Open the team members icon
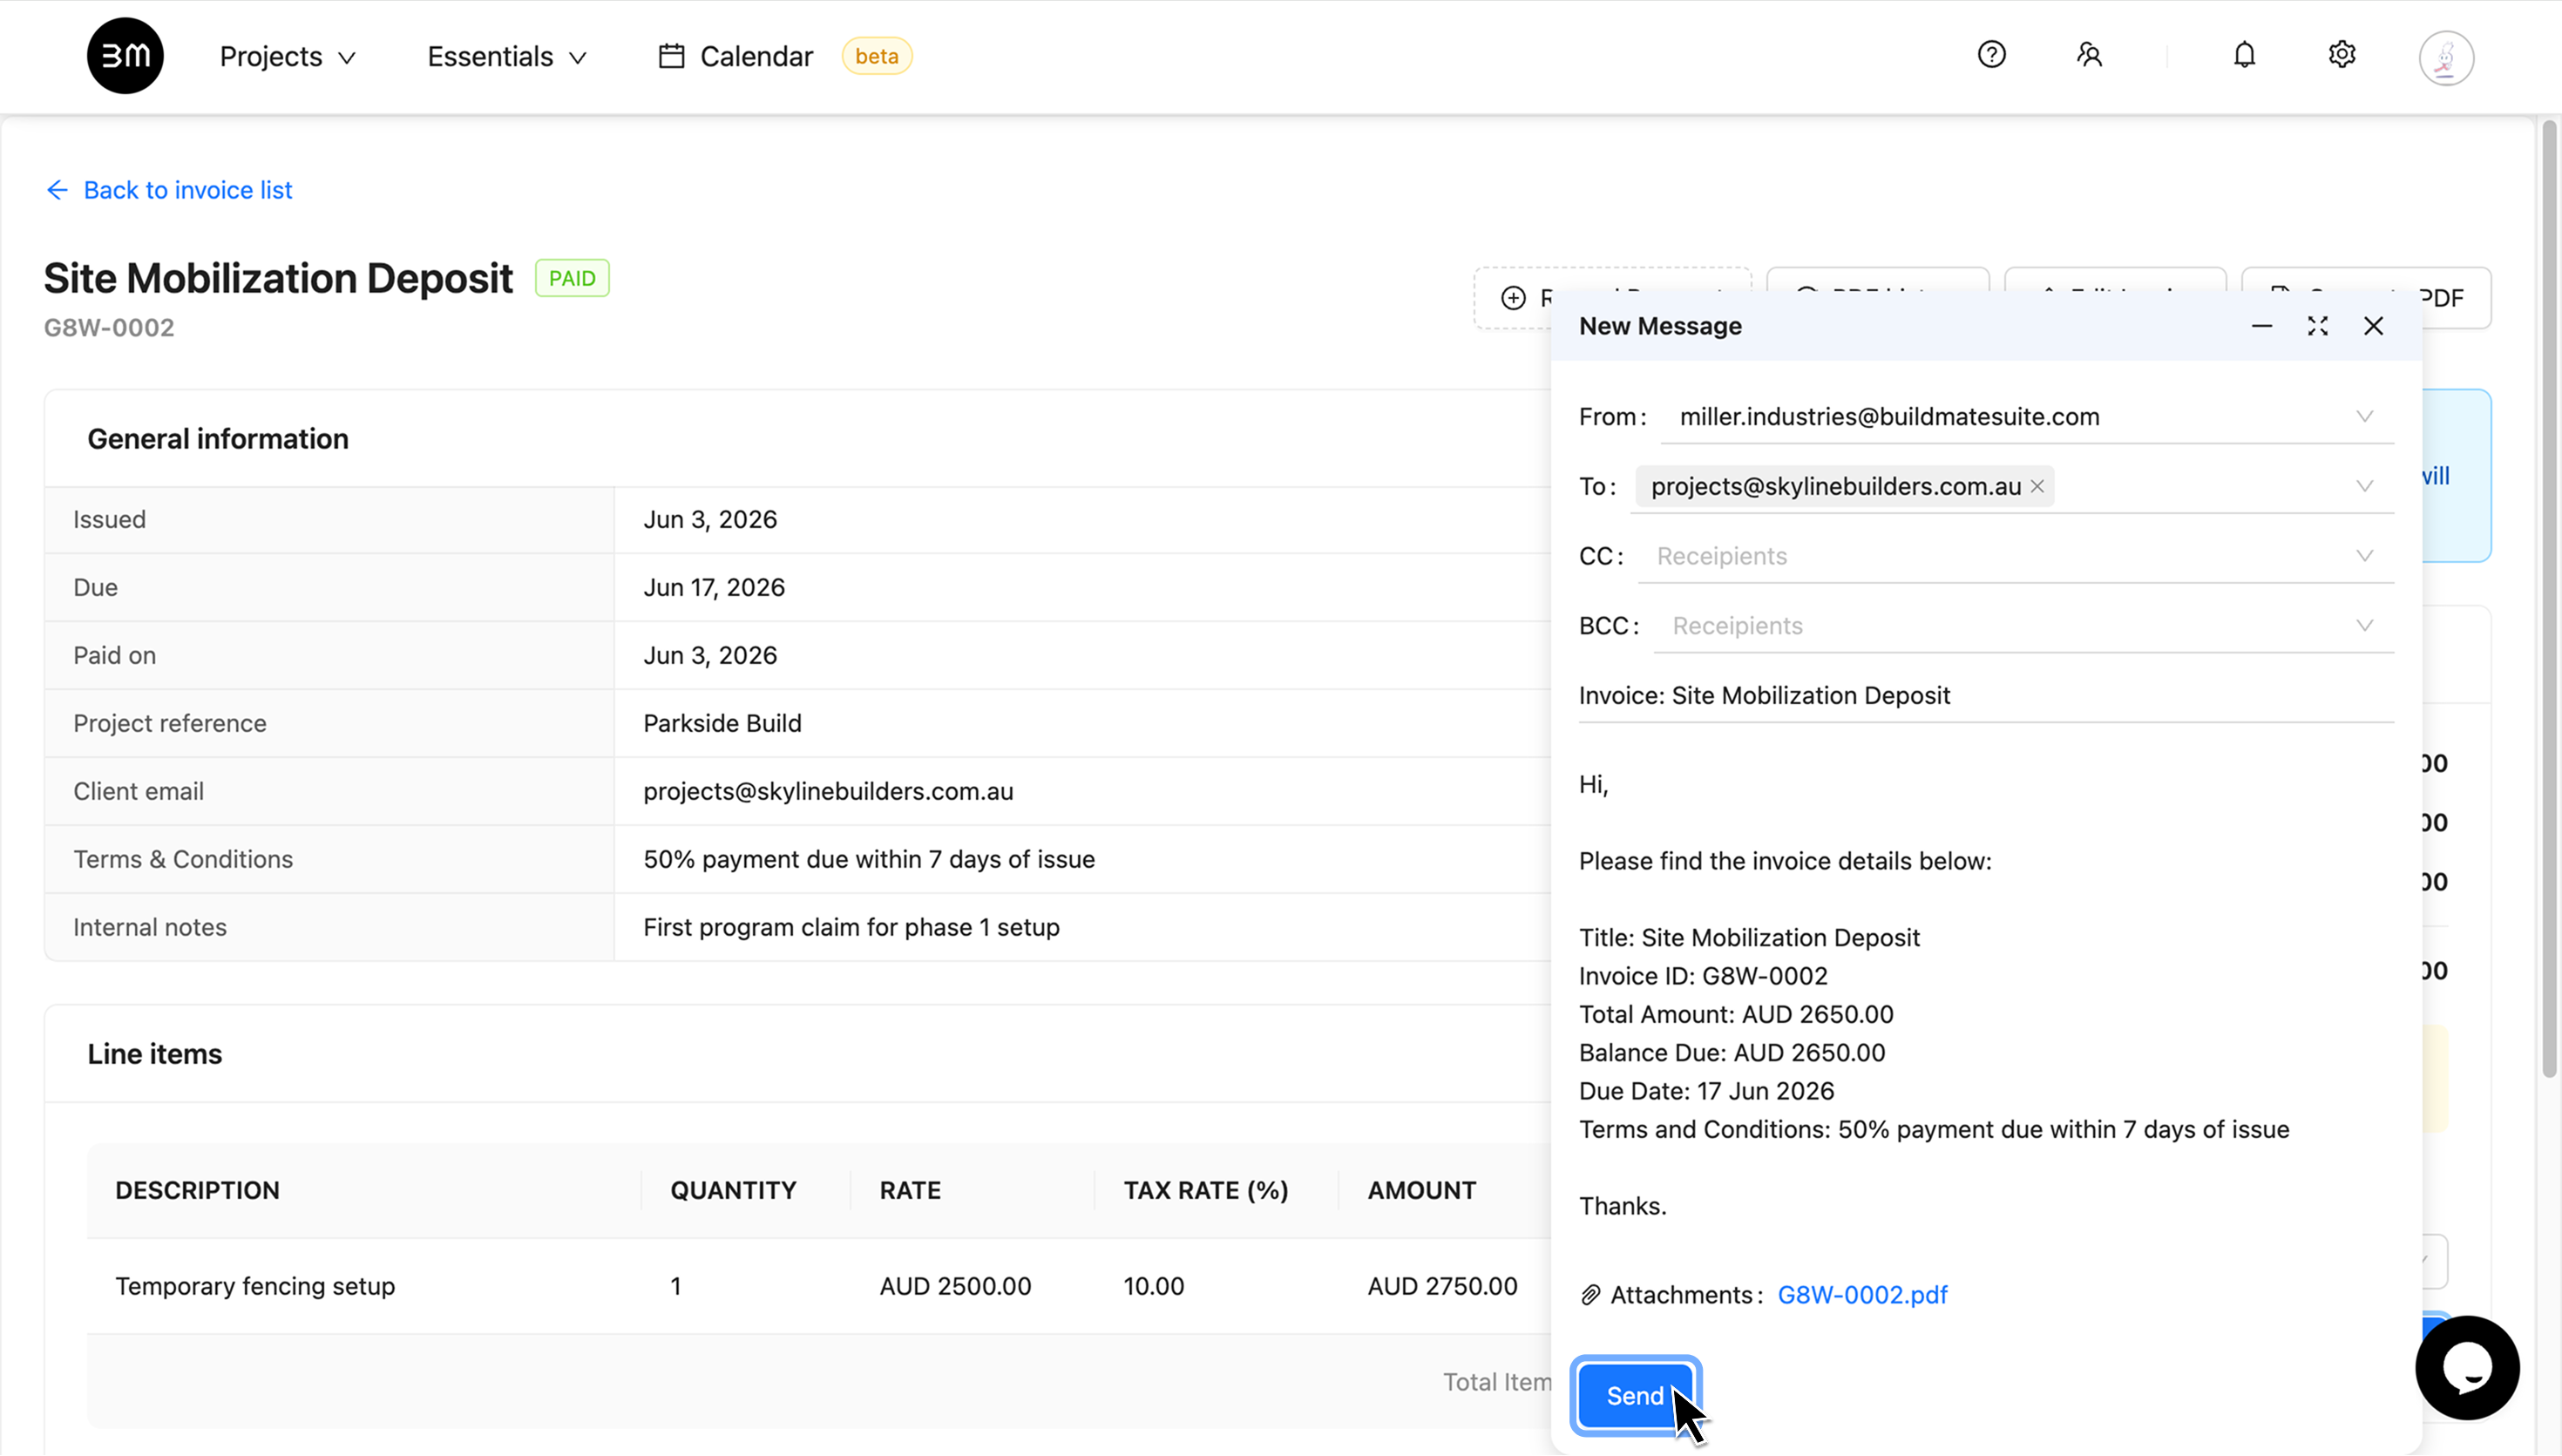Viewport: 2562px width, 1456px height. click(x=2089, y=55)
